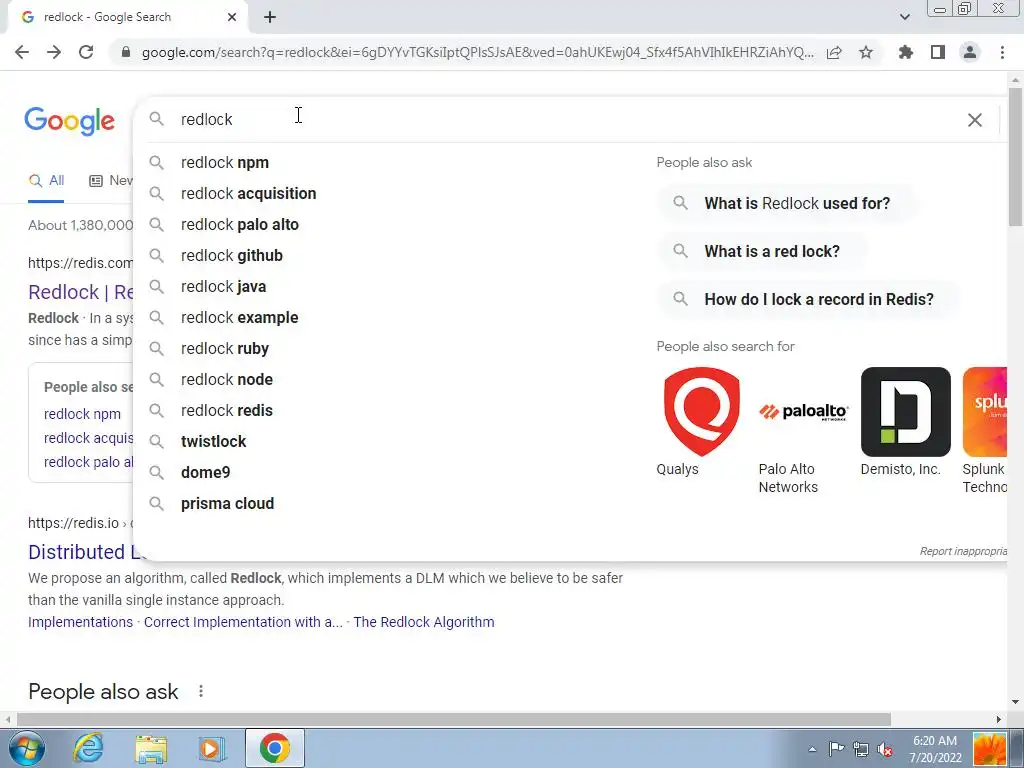
Task: Click the Google logo
Action: point(69,121)
